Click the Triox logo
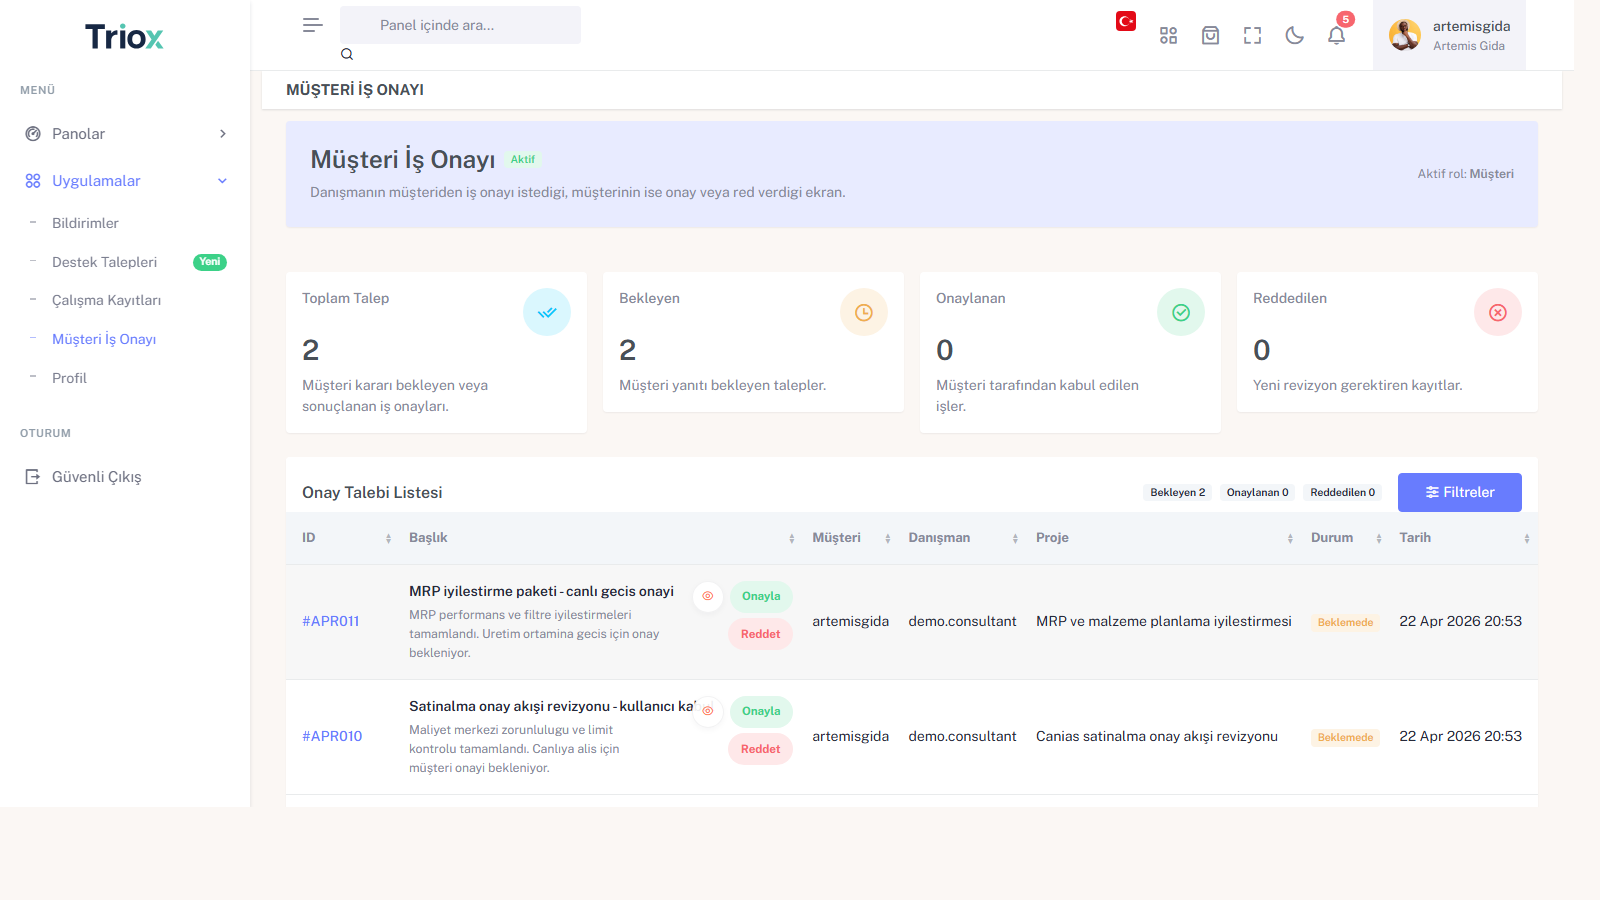The image size is (1600, 900). click(x=124, y=37)
